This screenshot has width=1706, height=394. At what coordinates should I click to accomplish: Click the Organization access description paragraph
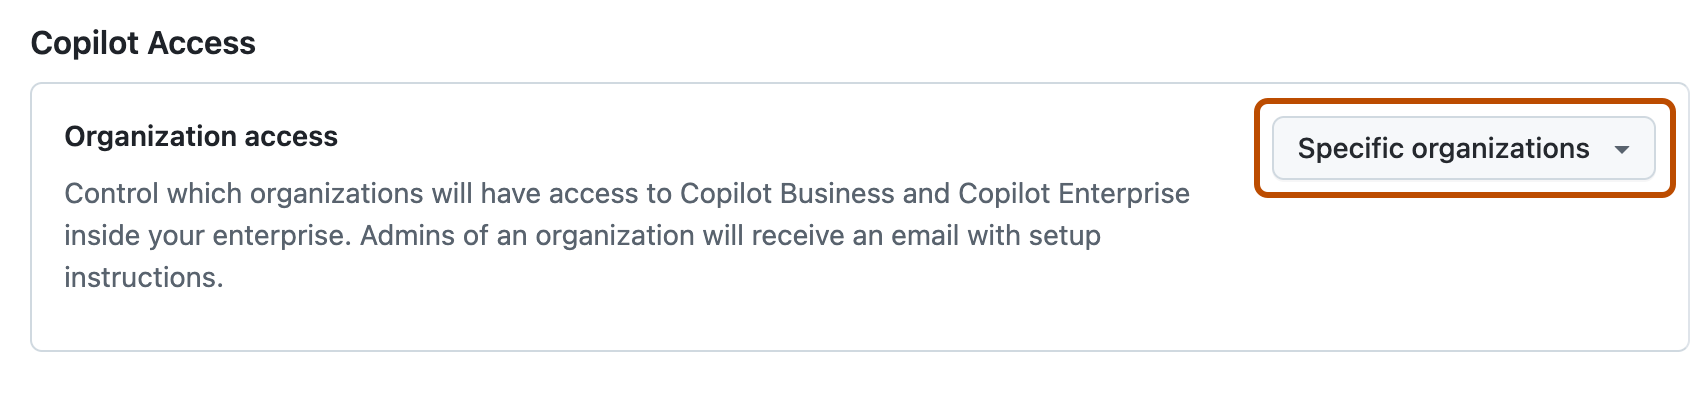627,235
